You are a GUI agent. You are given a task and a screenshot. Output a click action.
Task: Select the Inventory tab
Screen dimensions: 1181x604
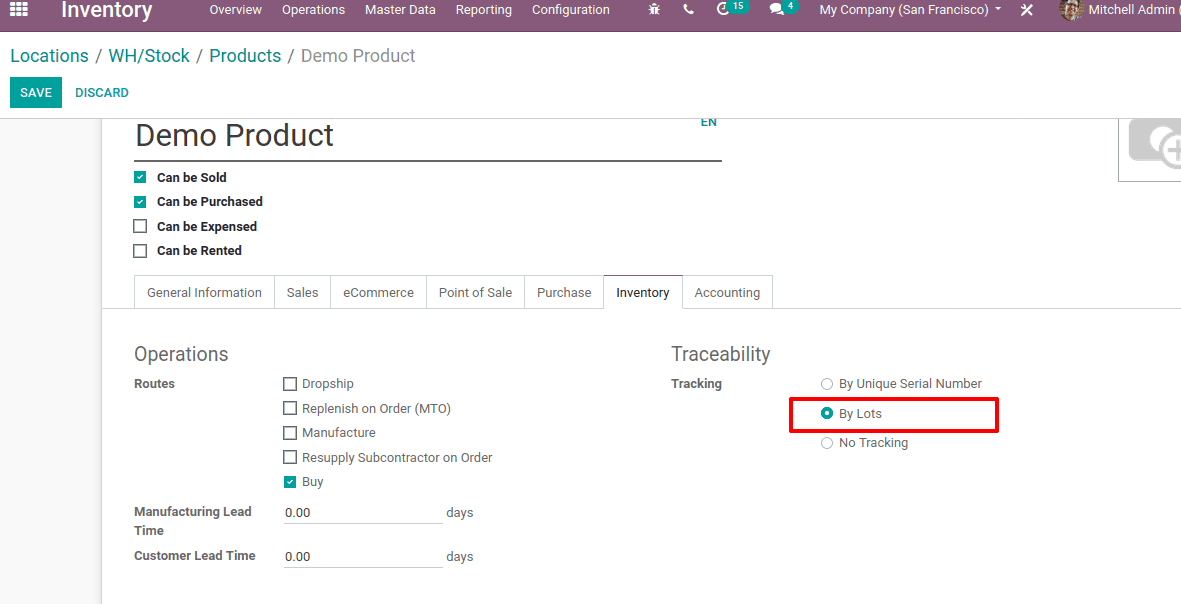click(642, 292)
